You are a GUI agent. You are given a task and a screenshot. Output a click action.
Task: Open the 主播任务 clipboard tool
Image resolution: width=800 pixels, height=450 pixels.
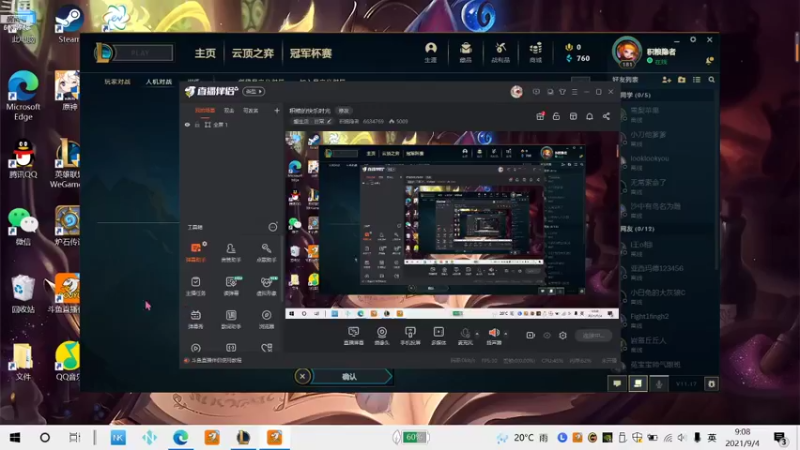[x=196, y=286]
